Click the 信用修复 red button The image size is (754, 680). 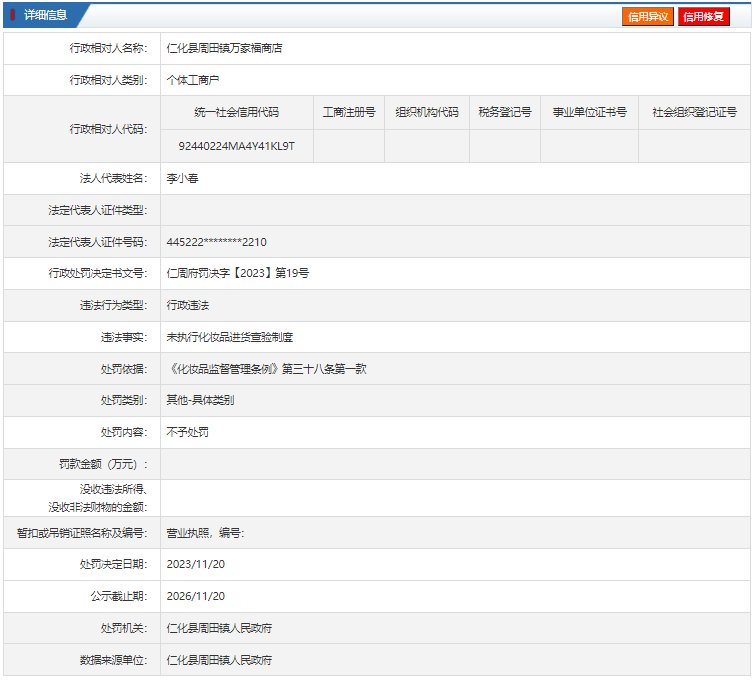coord(704,17)
